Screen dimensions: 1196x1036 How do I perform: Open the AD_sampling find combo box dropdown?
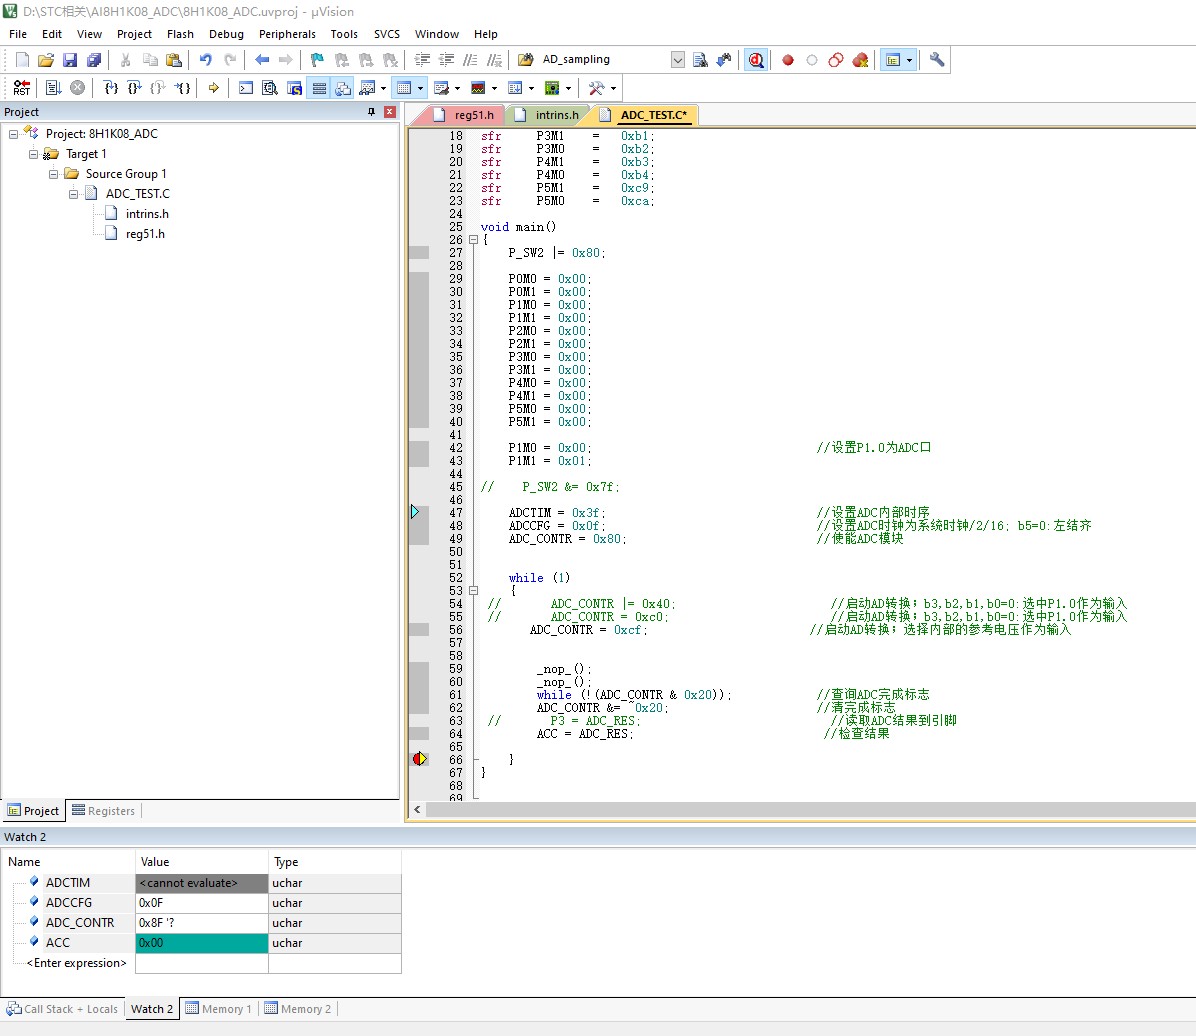click(677, 60)
